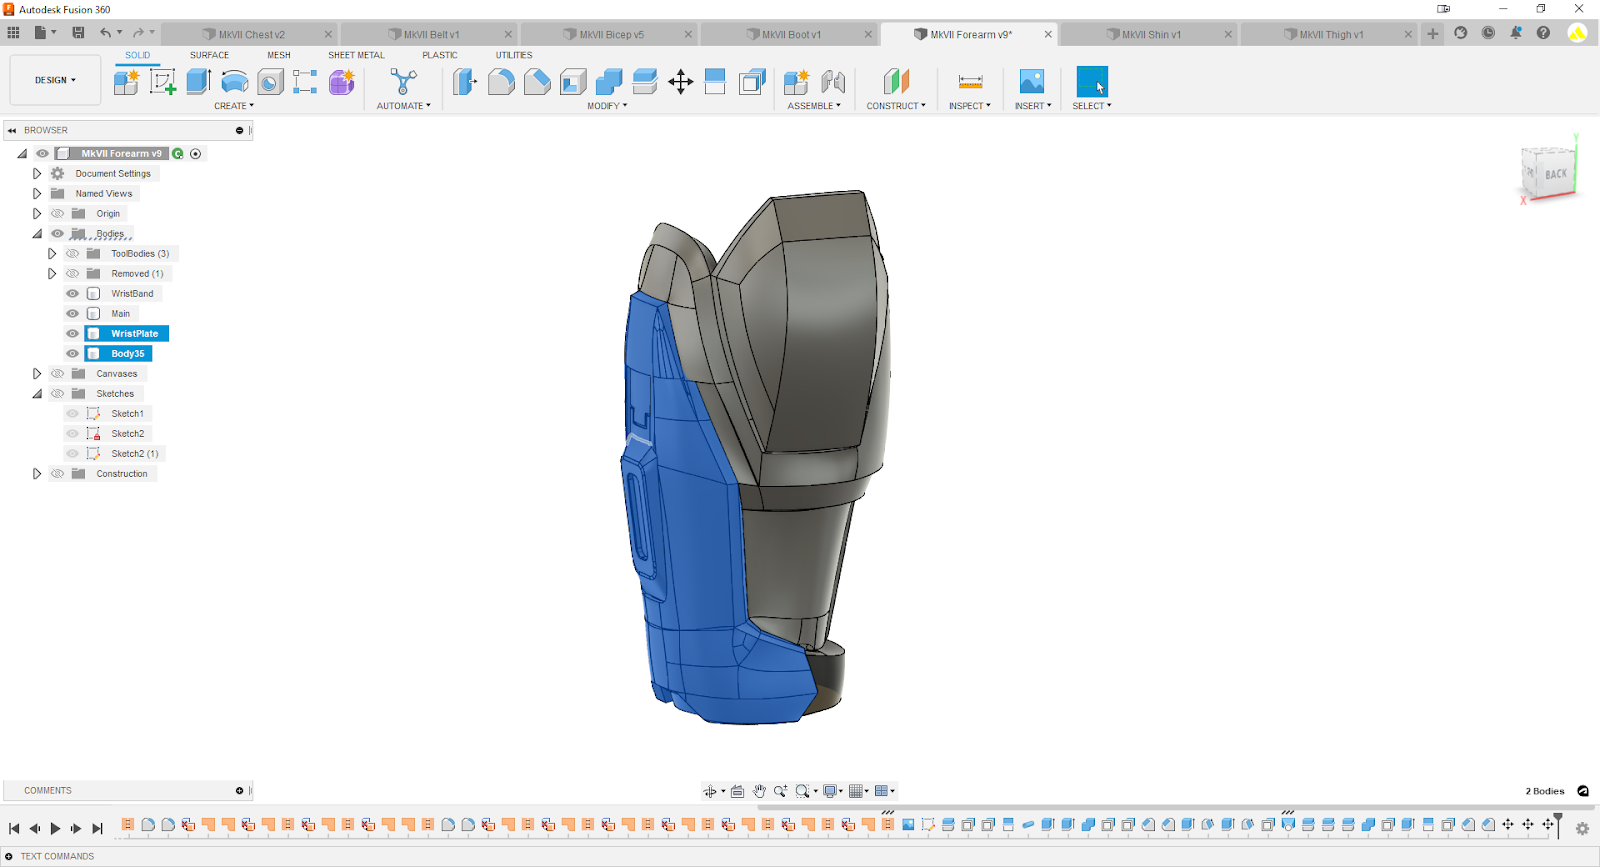1600x867 pixels.
Task: Click the ViewCube BACK face
Action: [1555, 174]
